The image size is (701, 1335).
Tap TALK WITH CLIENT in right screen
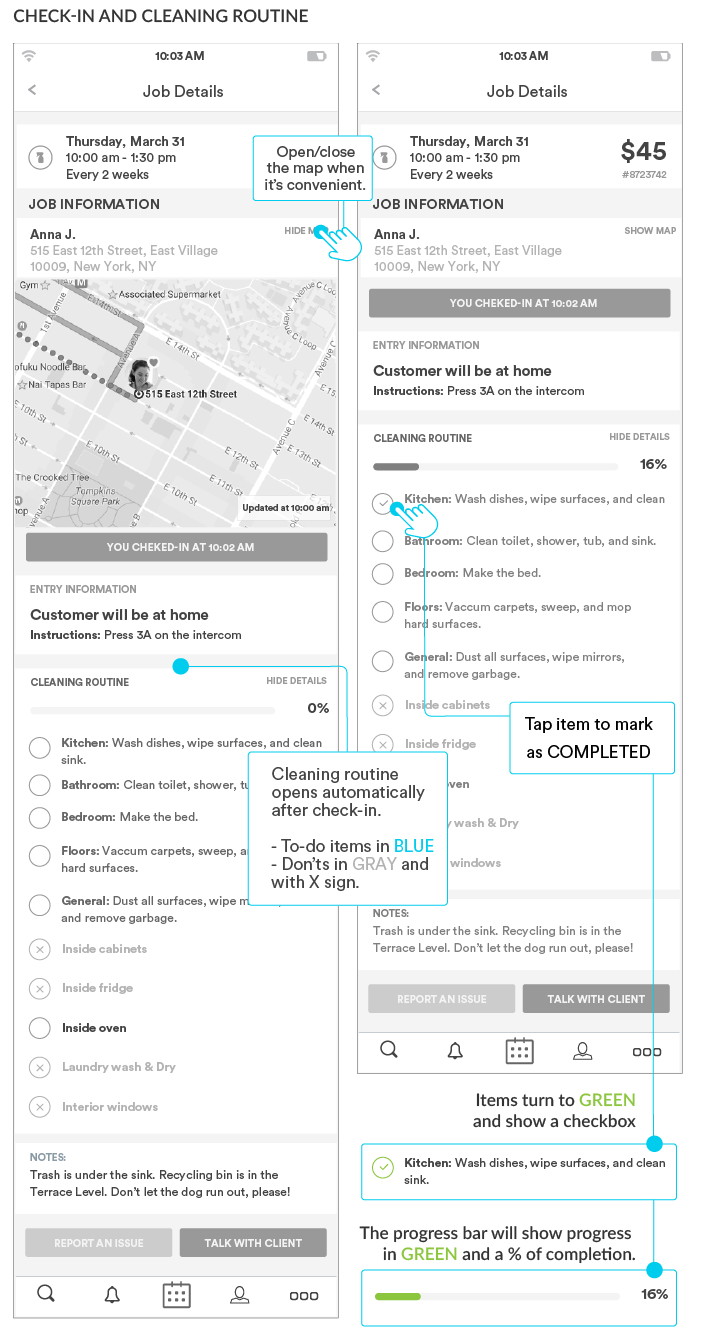(596, 999)
